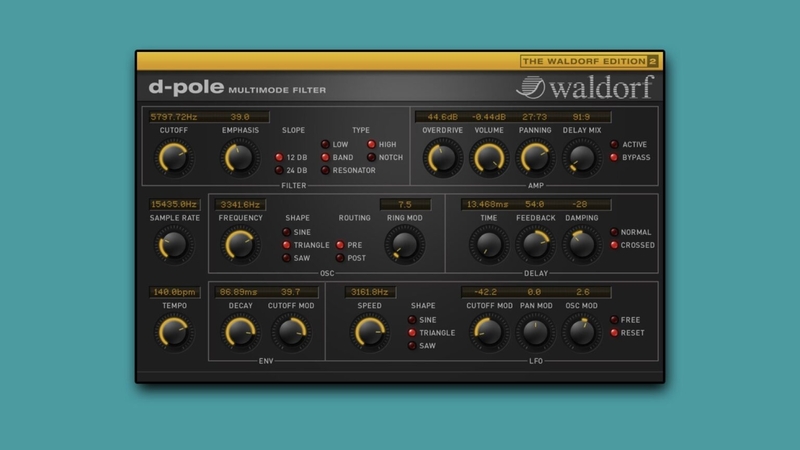The height and width of the screenshot is (450, 800).
Task: Choose the Low filter type
Action: point(325,144)
